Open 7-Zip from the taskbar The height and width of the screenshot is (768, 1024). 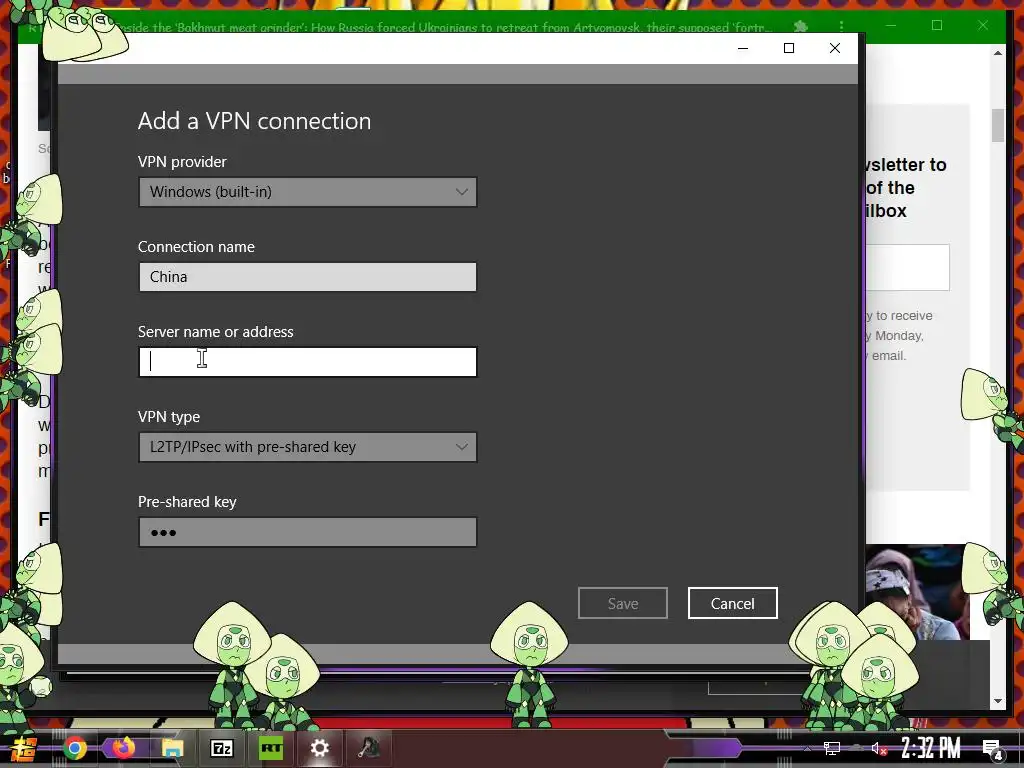click(221, 748)
